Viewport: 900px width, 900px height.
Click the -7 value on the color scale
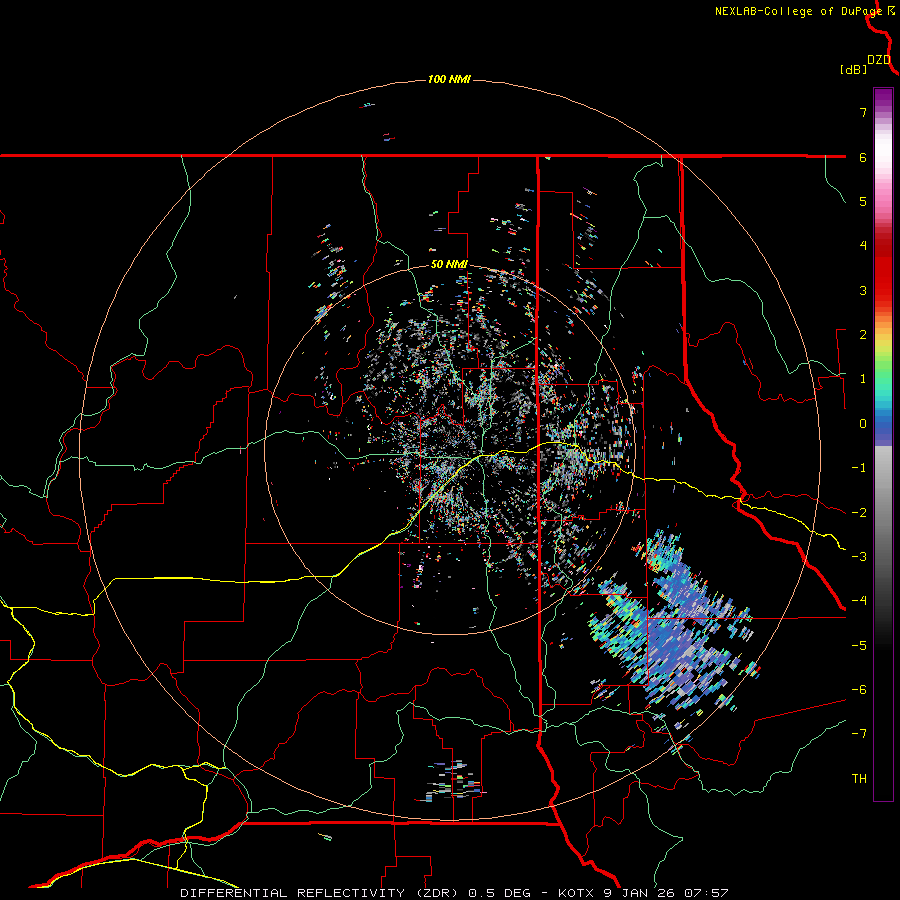pos(859,734)
